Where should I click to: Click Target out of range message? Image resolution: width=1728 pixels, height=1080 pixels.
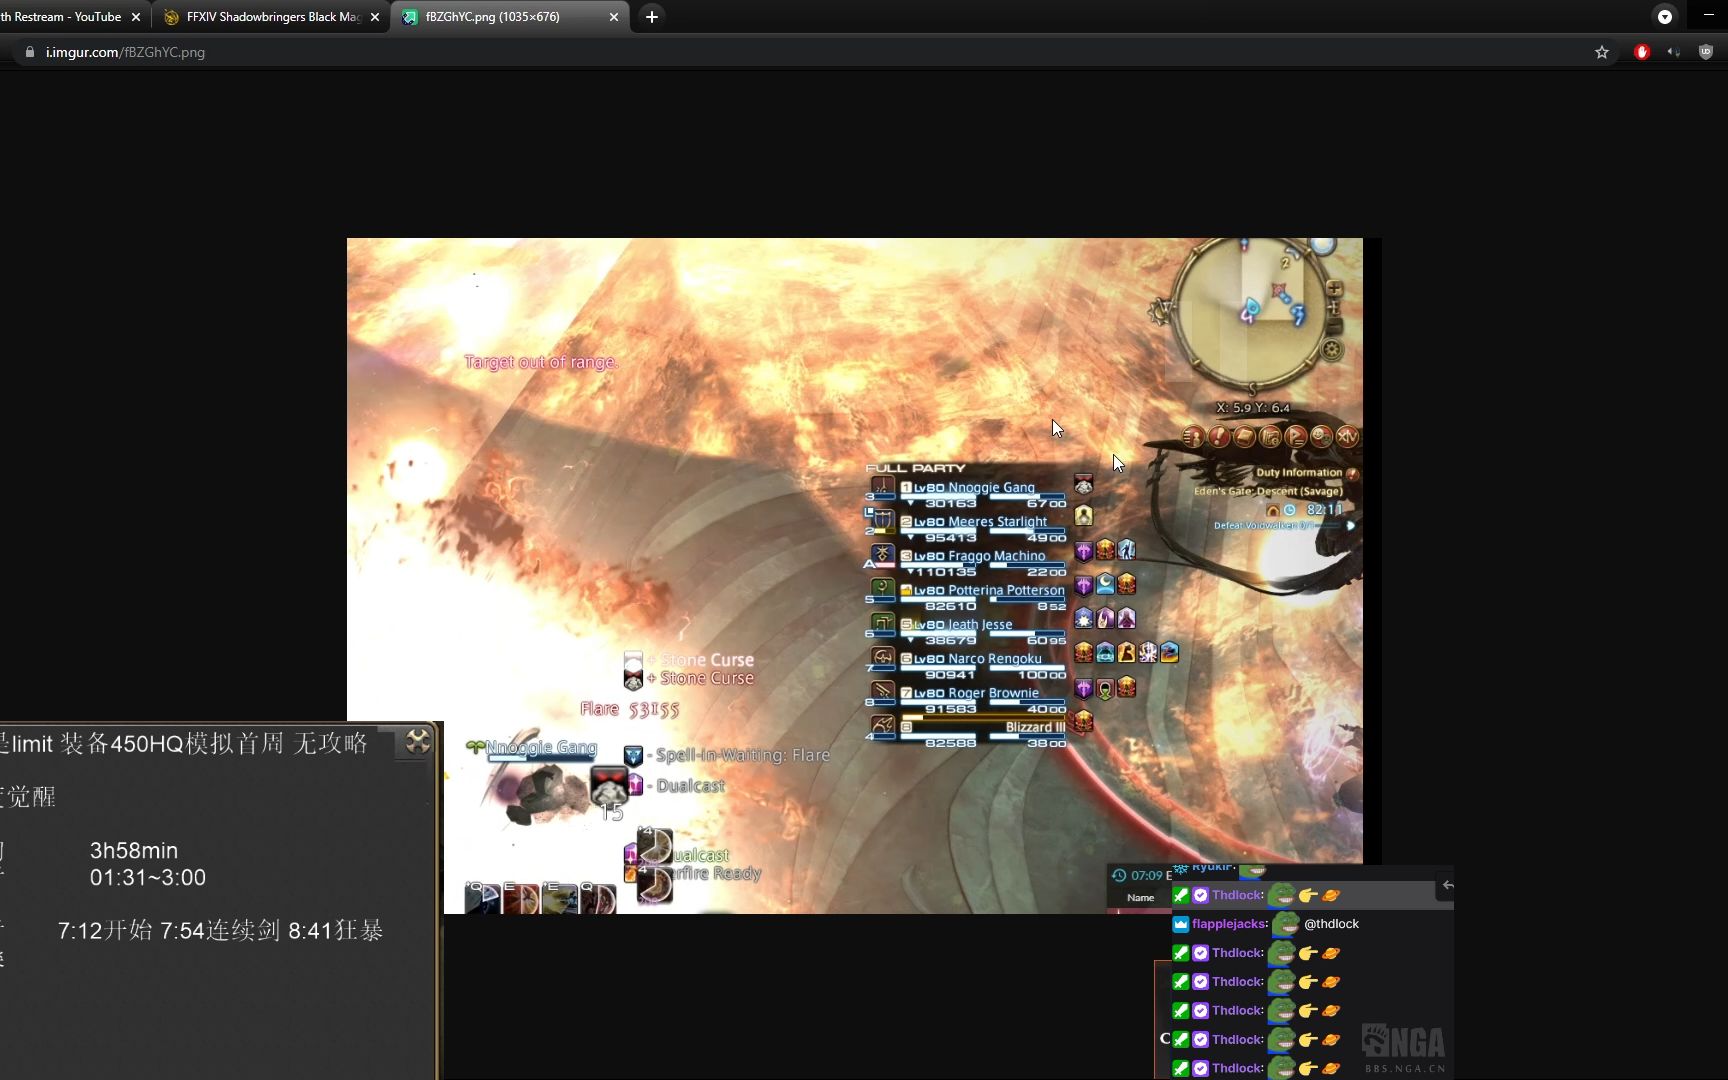[x=541, y=362]
